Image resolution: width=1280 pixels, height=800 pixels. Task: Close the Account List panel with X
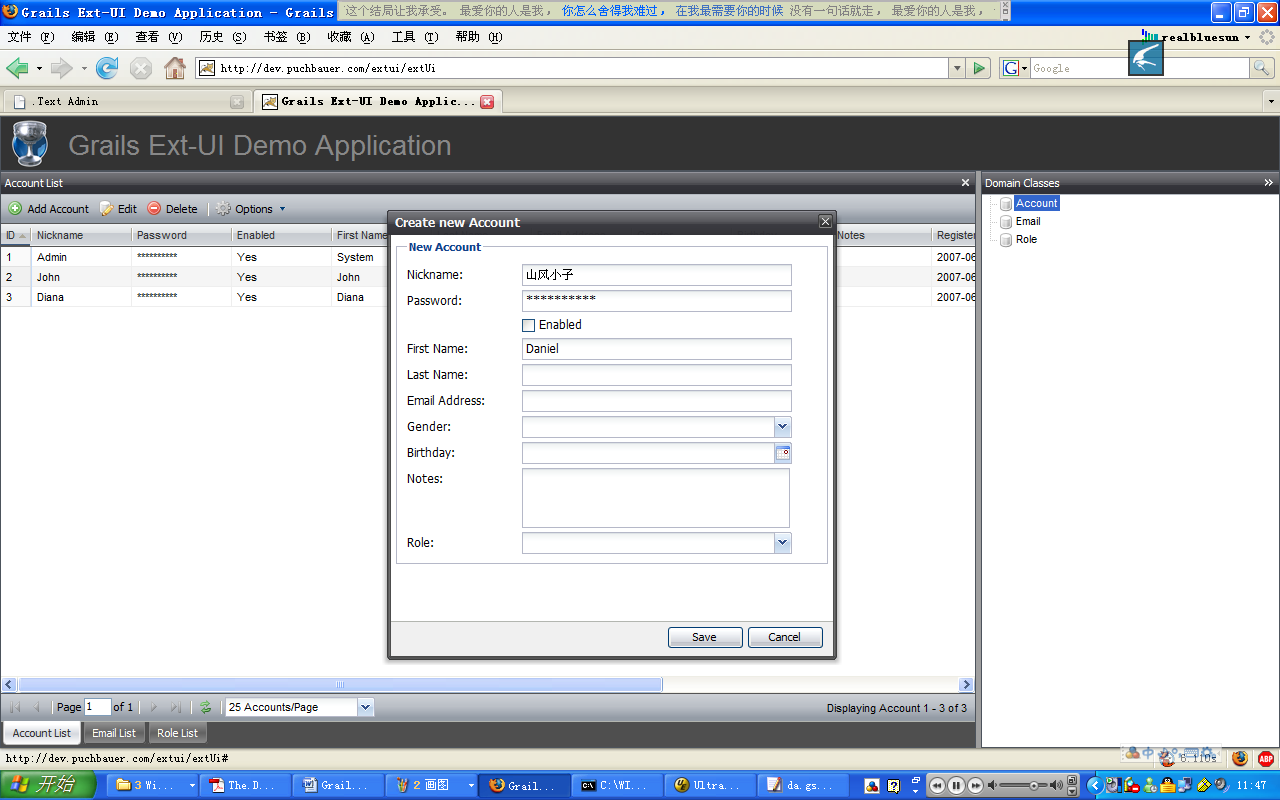pyautogui.click(x=965, y=183)
